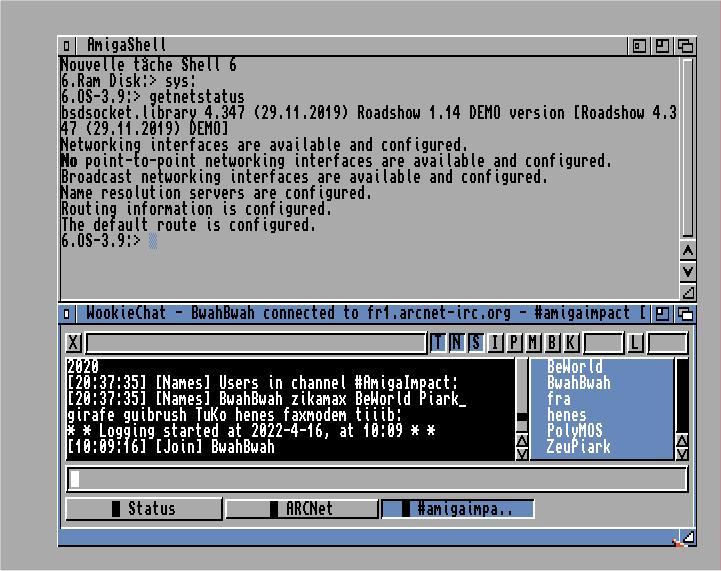Click the X button beside the topic field

click(74, 343)
